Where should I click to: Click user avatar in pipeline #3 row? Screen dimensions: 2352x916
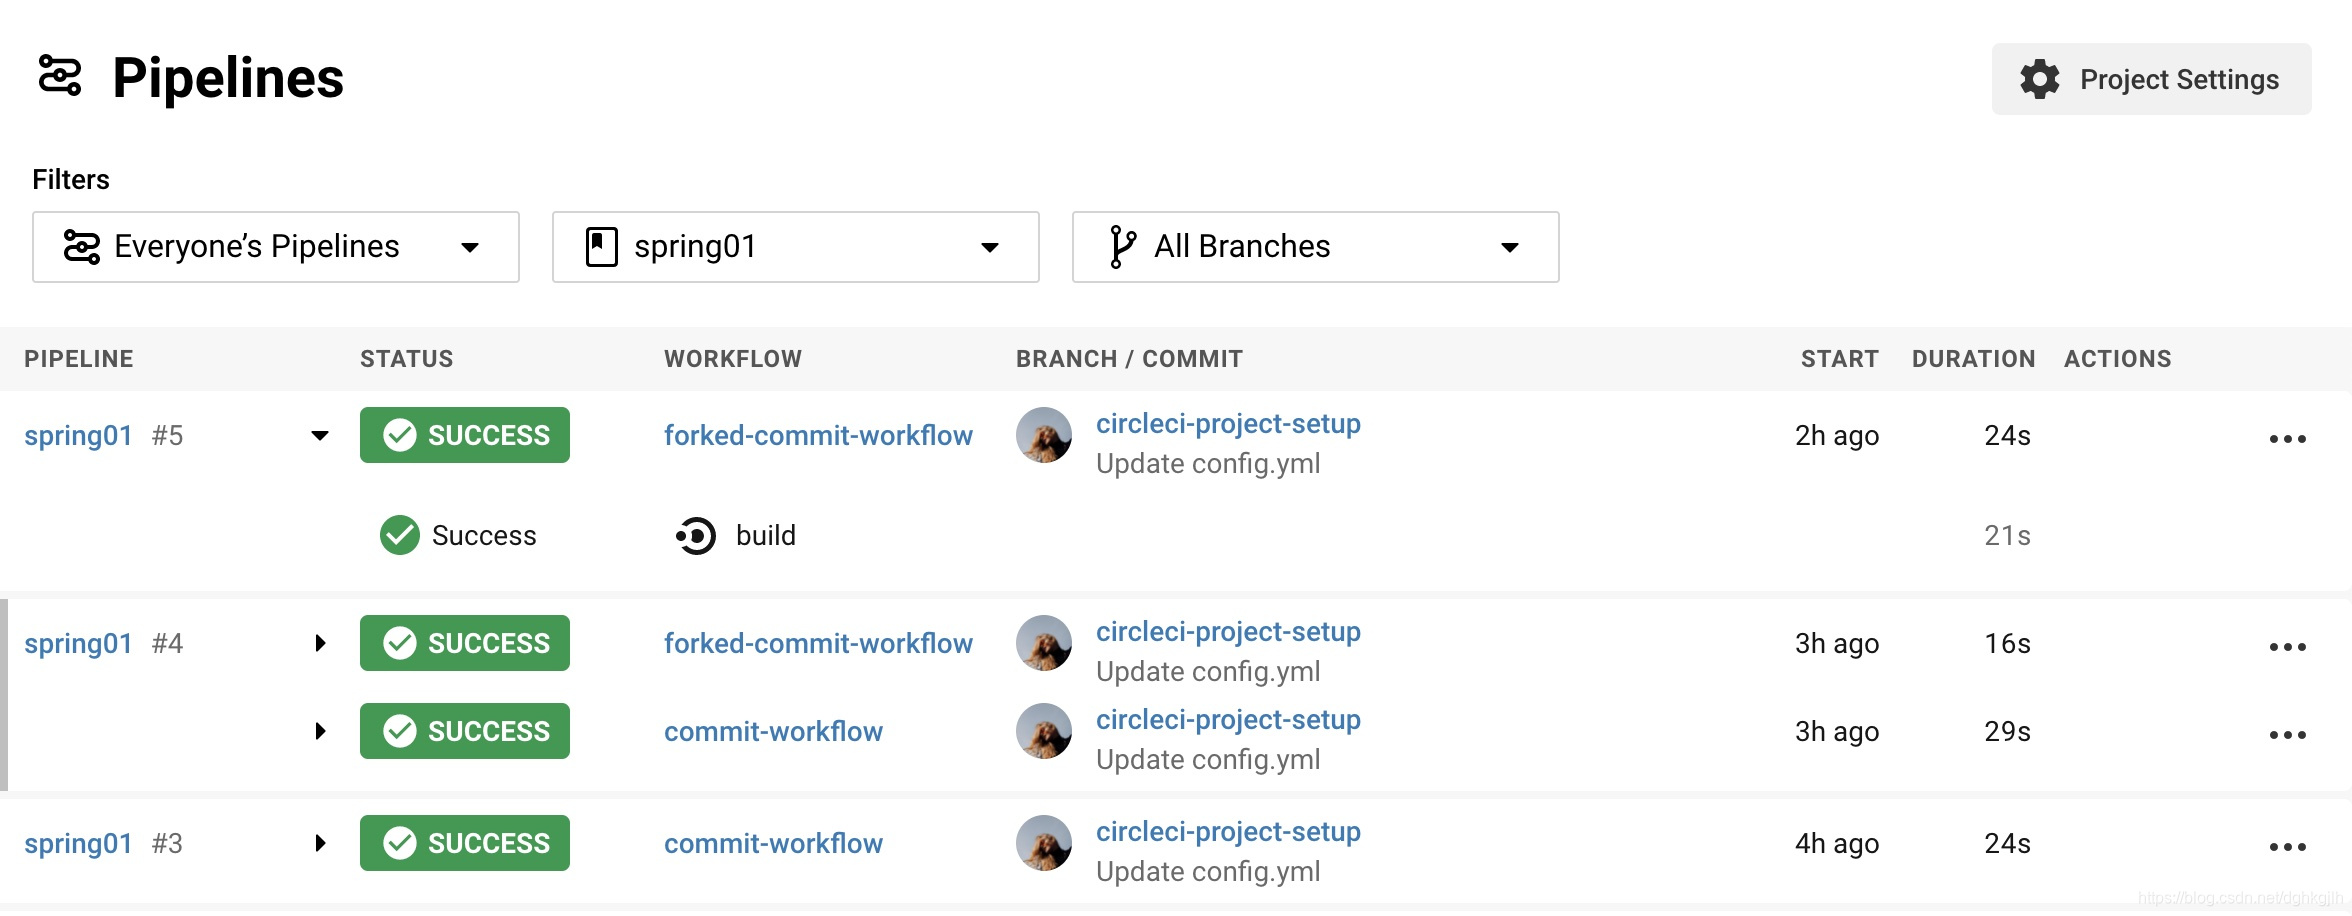tap(1044, 843)
